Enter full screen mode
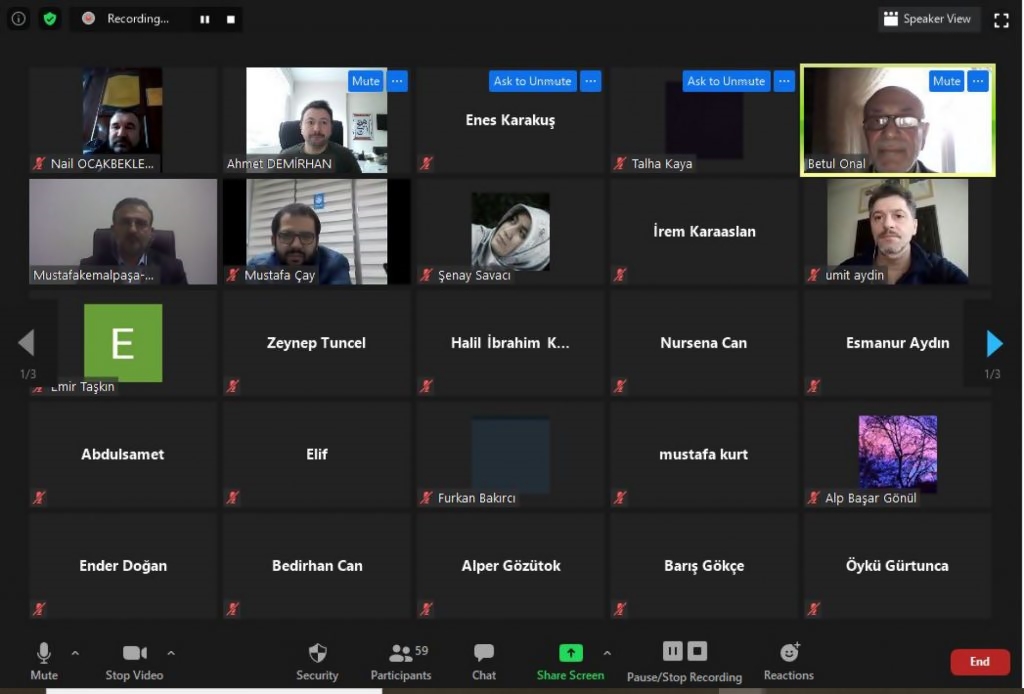The width and height of the screenshot is (1024, 694). click(x=1001, y=20)
